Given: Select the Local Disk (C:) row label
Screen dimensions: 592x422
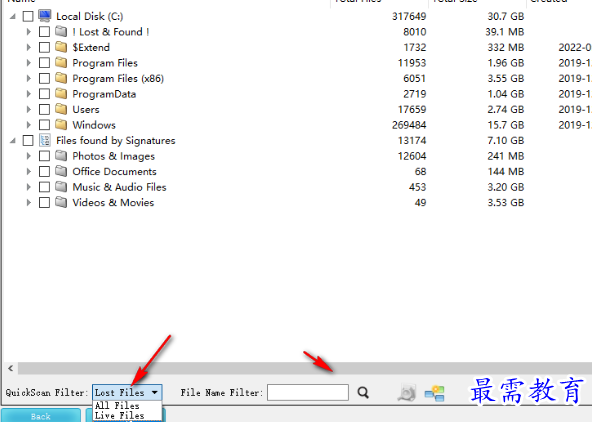Looking at the screenshot, I should [x=89, y=16].
